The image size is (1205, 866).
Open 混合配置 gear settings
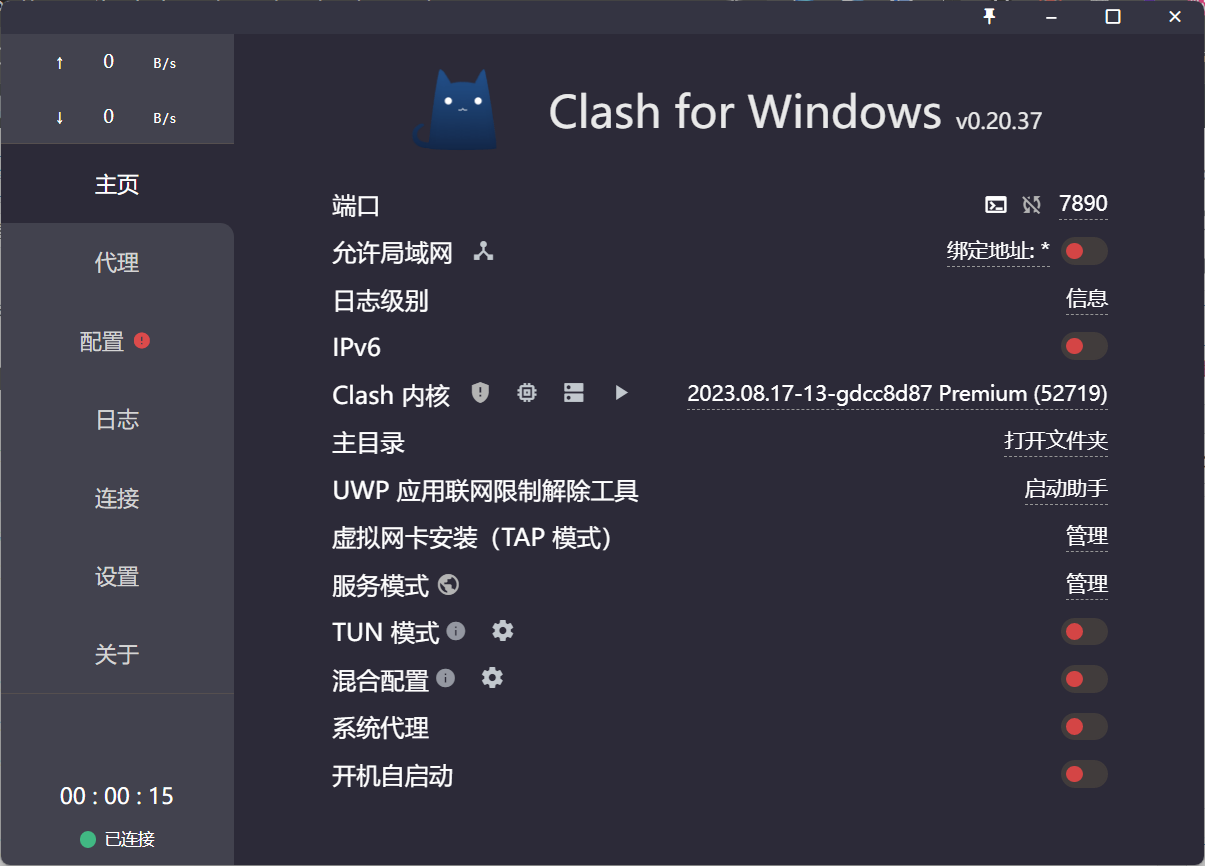(x=492, y=678)
